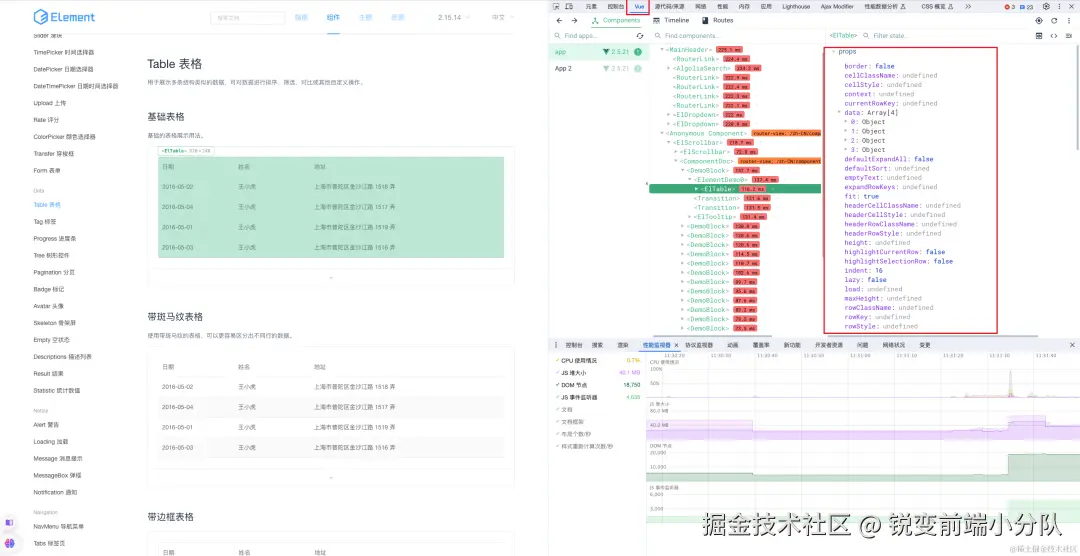This screenshot has height=556, width=1080.
Task: Click the inspect DOM code icon in state pane
Action: click(x=1054, y=36)
